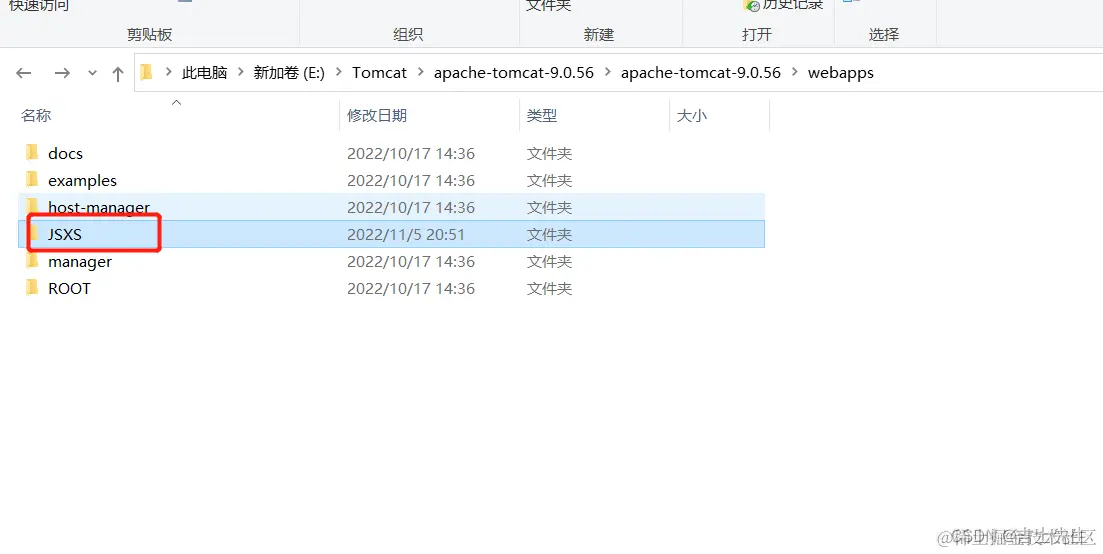Click the address bar folder icon
The width and height of the screenshot is (1103, 554).
pyautogui.click(x=146, y=72)
